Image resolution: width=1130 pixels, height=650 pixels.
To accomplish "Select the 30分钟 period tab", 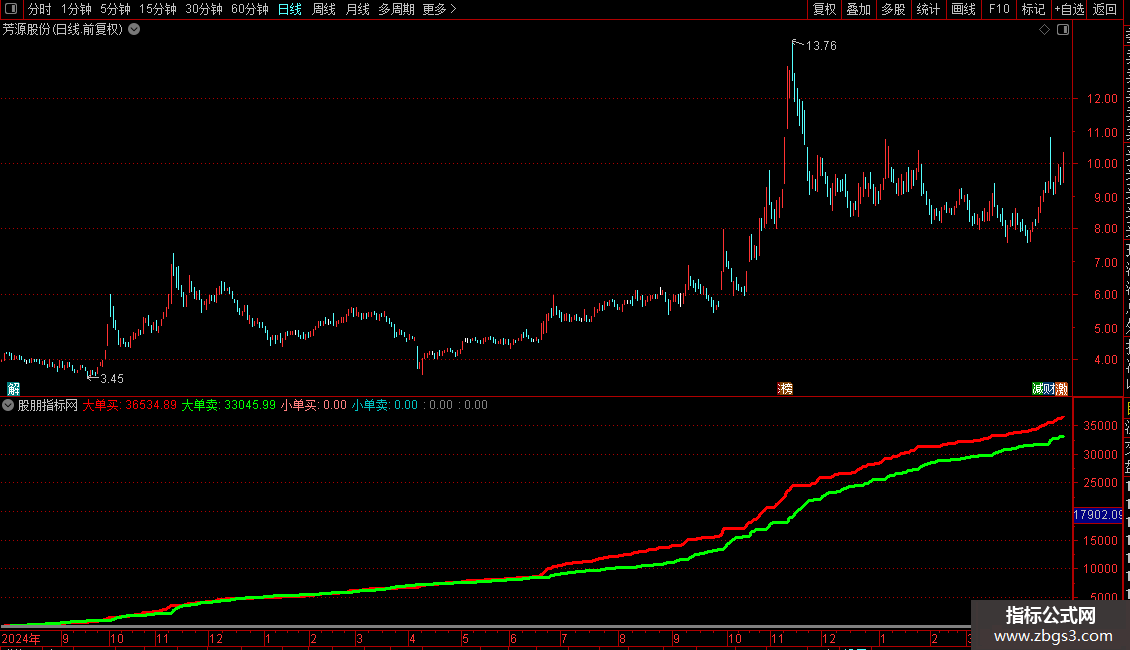I will point(204,9).
